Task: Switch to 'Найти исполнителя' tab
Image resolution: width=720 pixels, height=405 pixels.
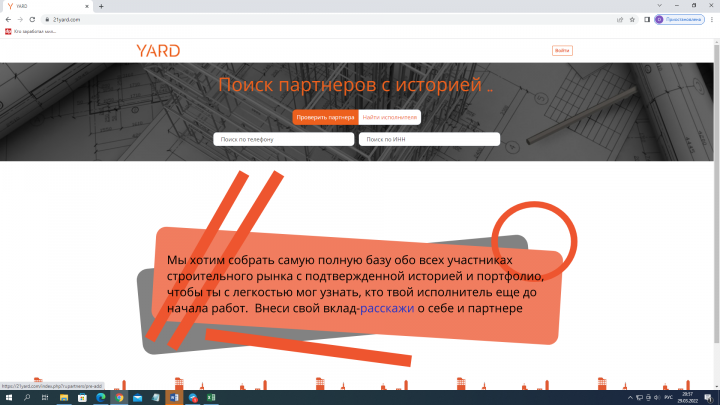Action: point(389,118)
